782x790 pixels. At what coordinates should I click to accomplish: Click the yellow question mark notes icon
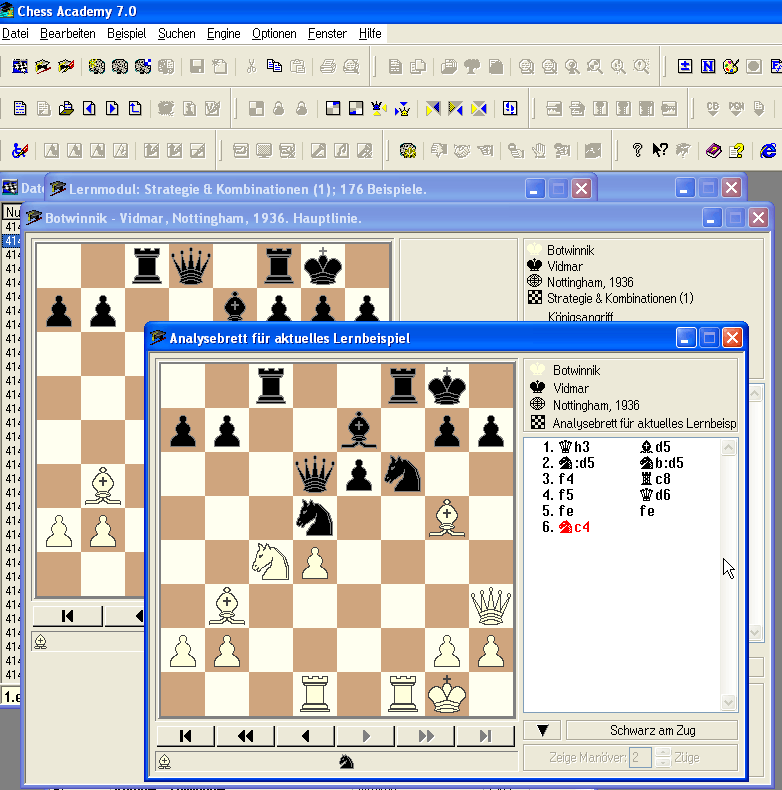(x=737, y=150)
